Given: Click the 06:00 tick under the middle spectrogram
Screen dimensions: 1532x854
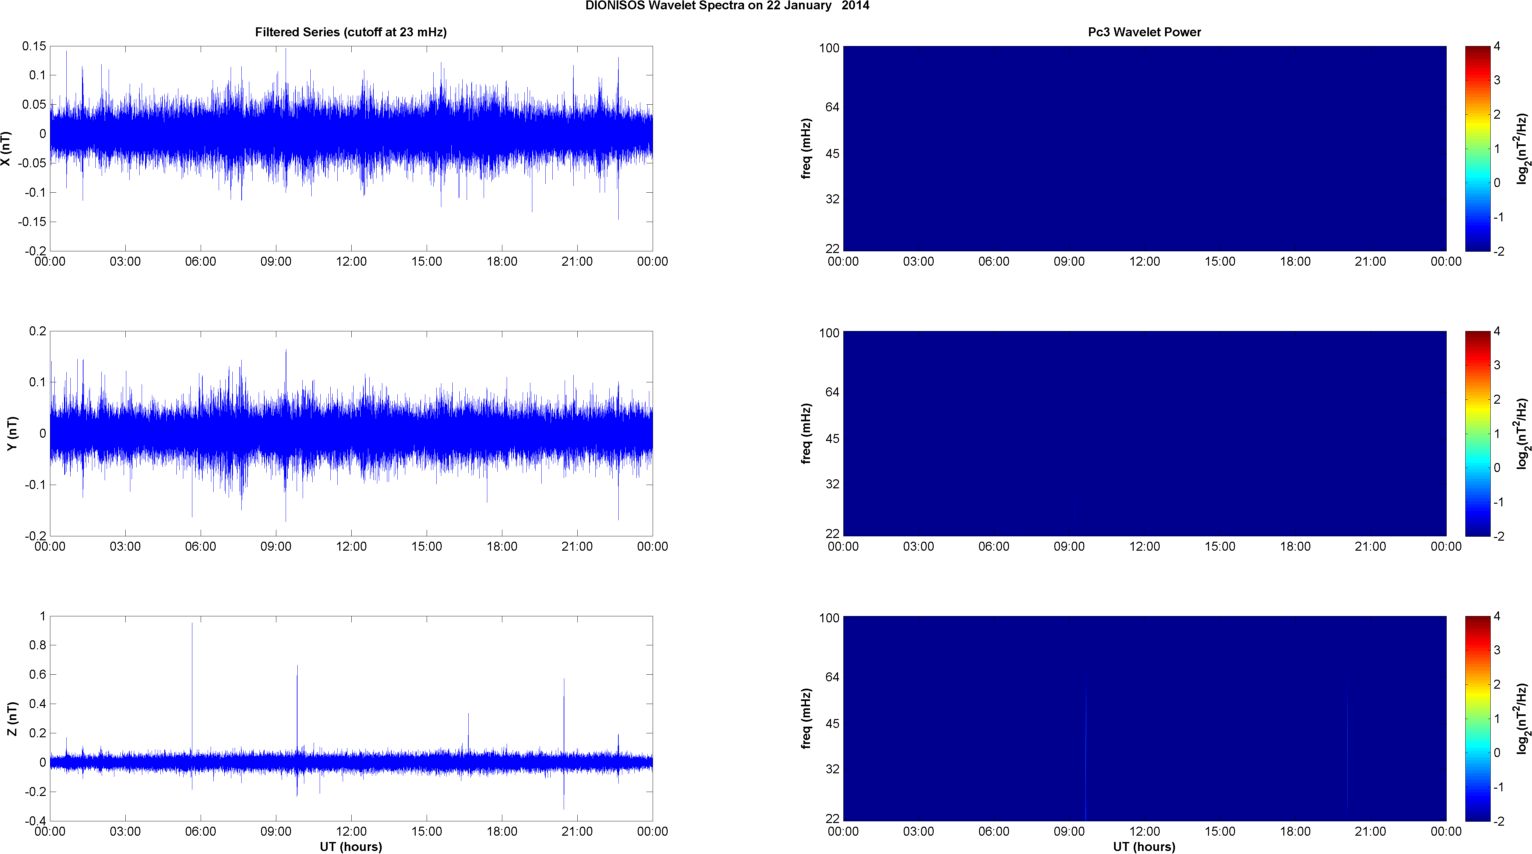Looking at the screenshot, I should [x=994, y=547].
